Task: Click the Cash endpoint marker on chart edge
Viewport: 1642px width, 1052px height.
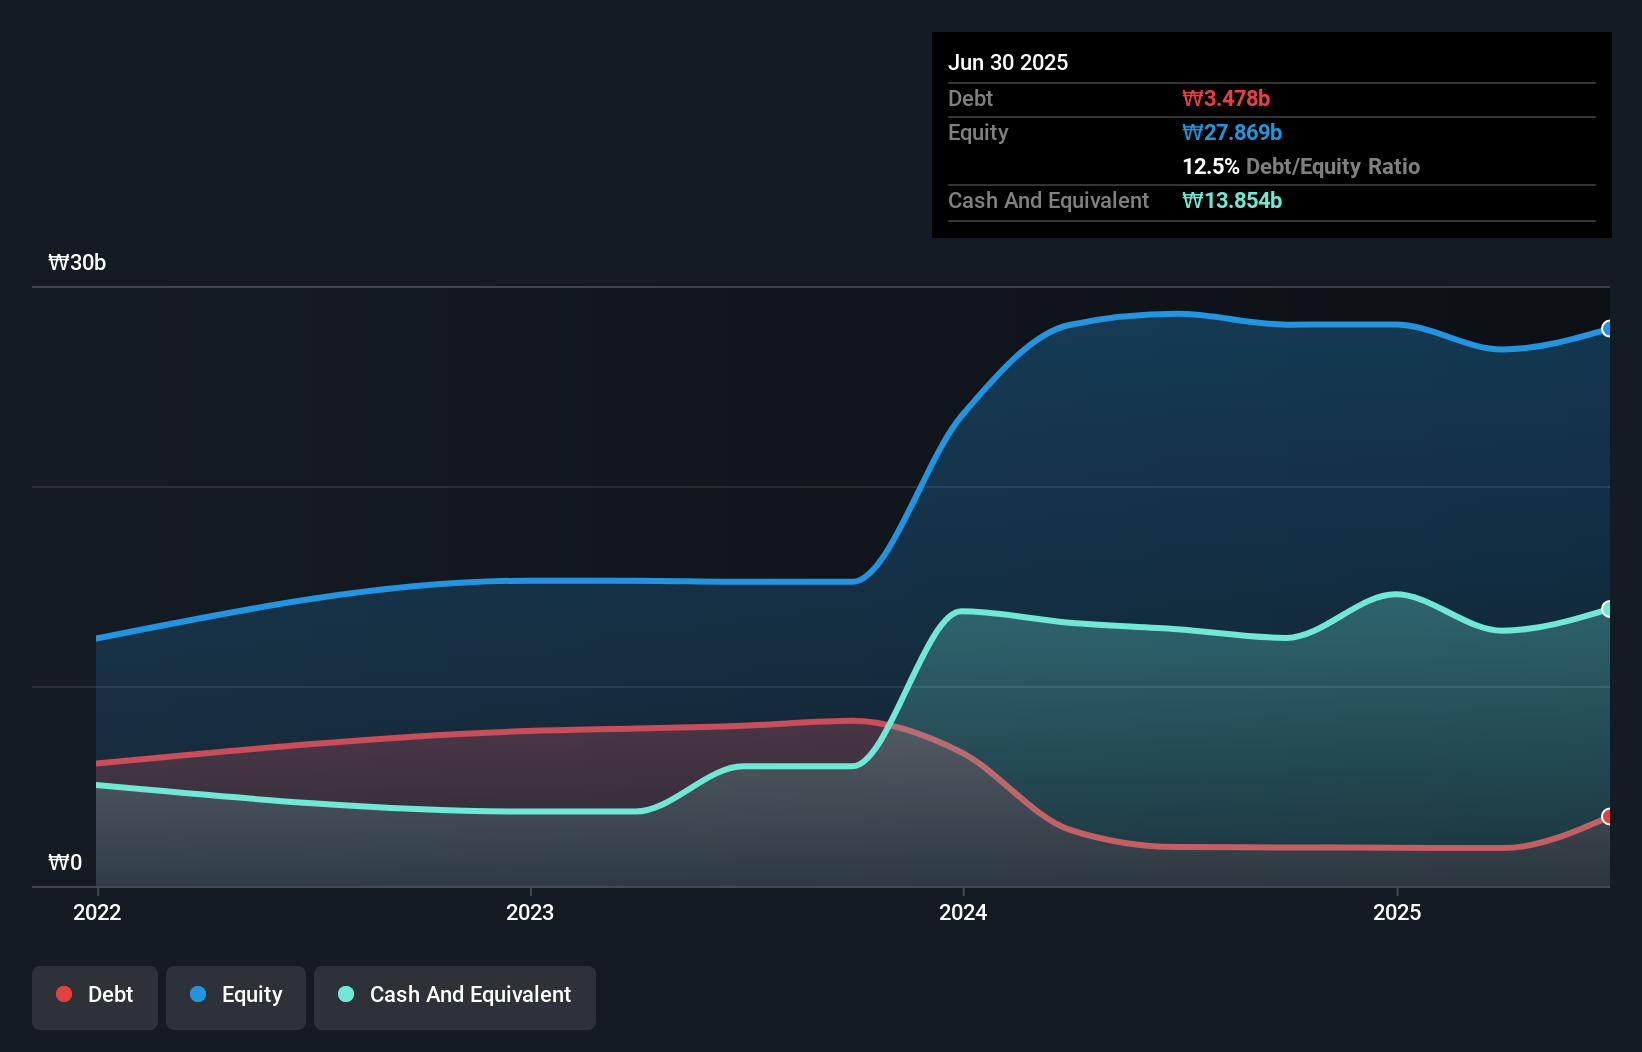Action: (1608, 608)
